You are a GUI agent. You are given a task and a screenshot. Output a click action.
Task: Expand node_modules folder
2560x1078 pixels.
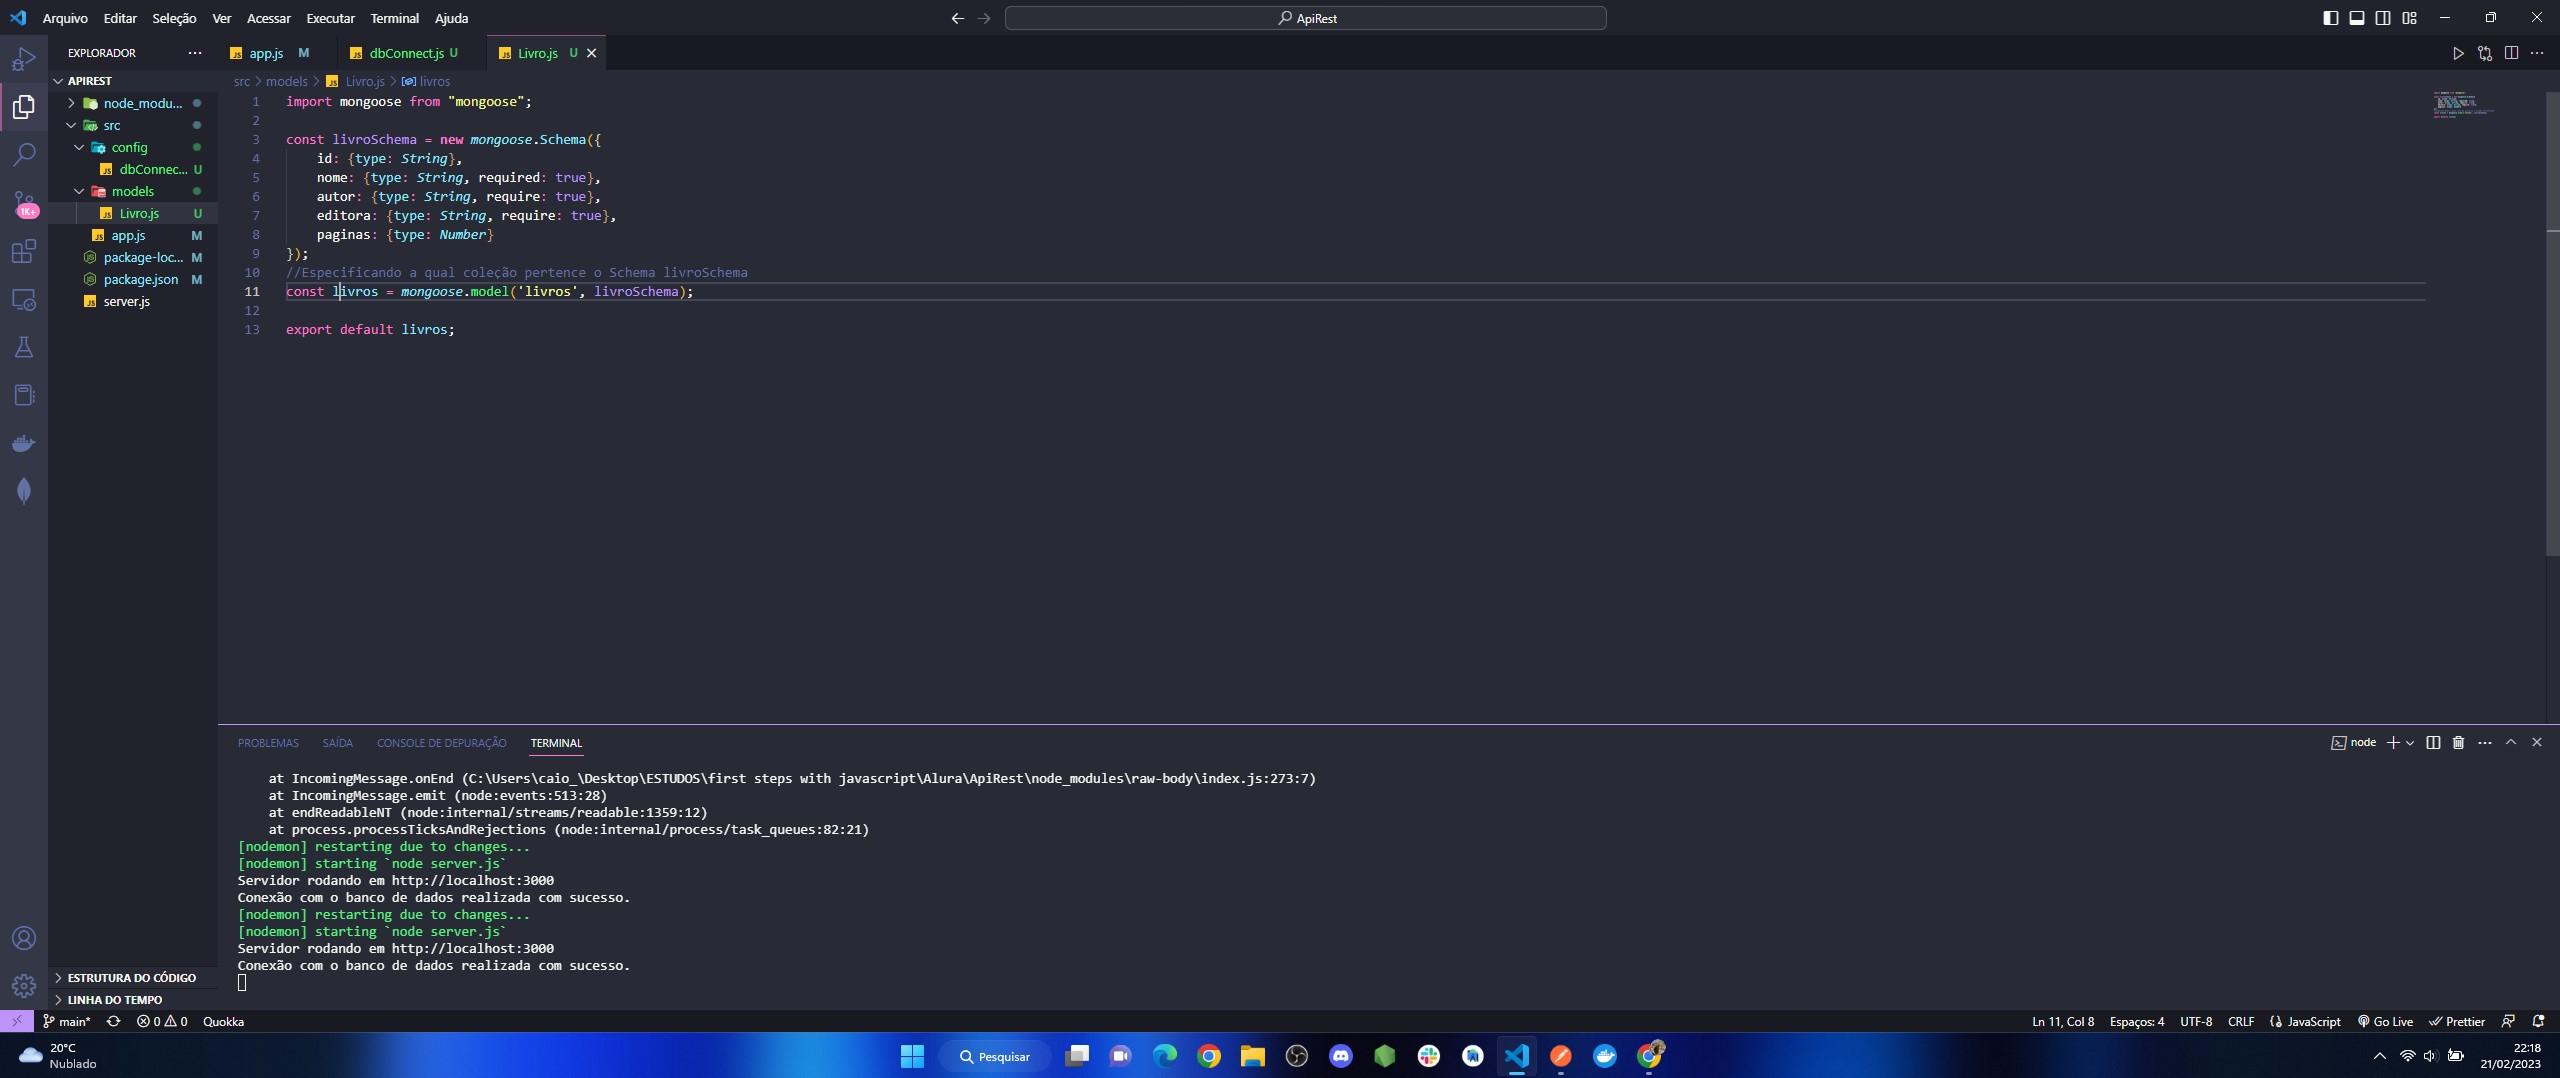coord(71,103)
